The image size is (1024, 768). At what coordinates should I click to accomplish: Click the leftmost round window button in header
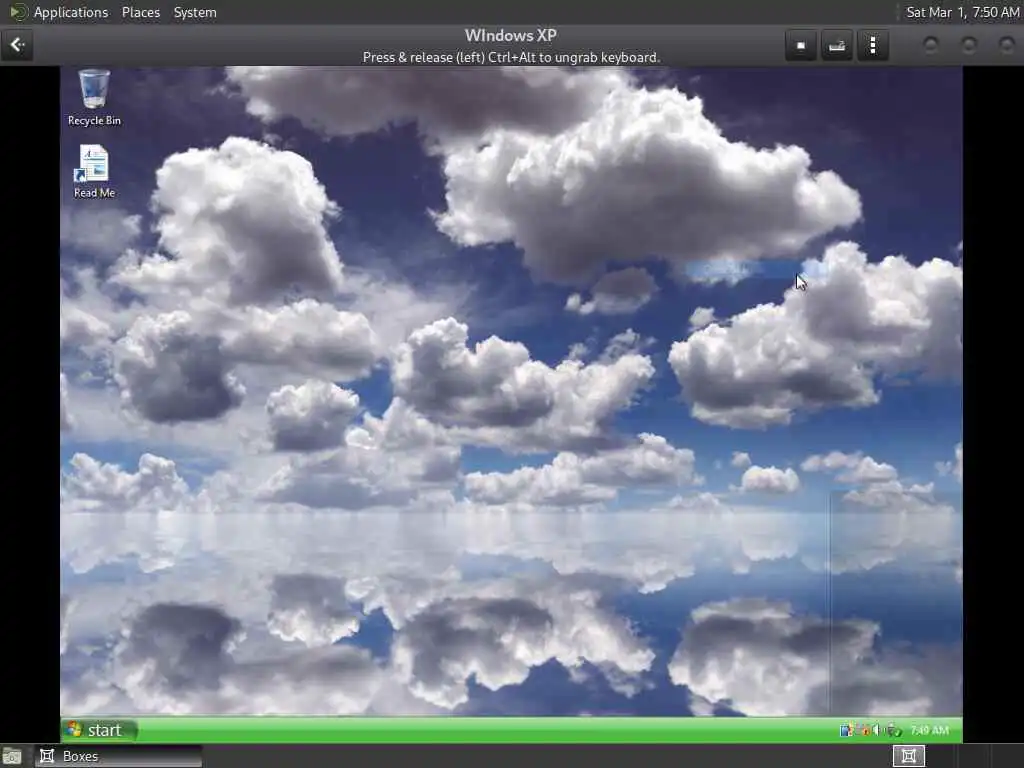coord(931,45)
